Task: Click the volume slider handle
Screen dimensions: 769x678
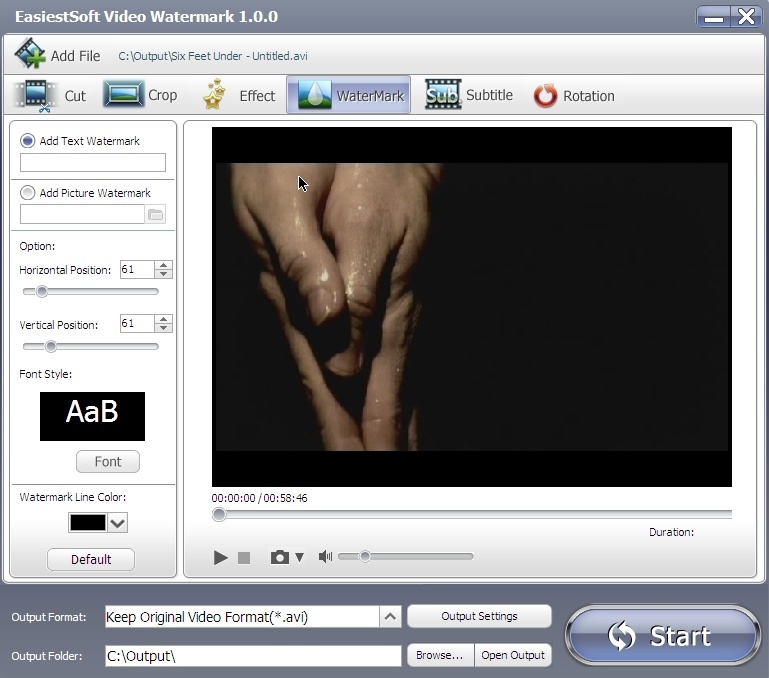Action: coord(364,556)
